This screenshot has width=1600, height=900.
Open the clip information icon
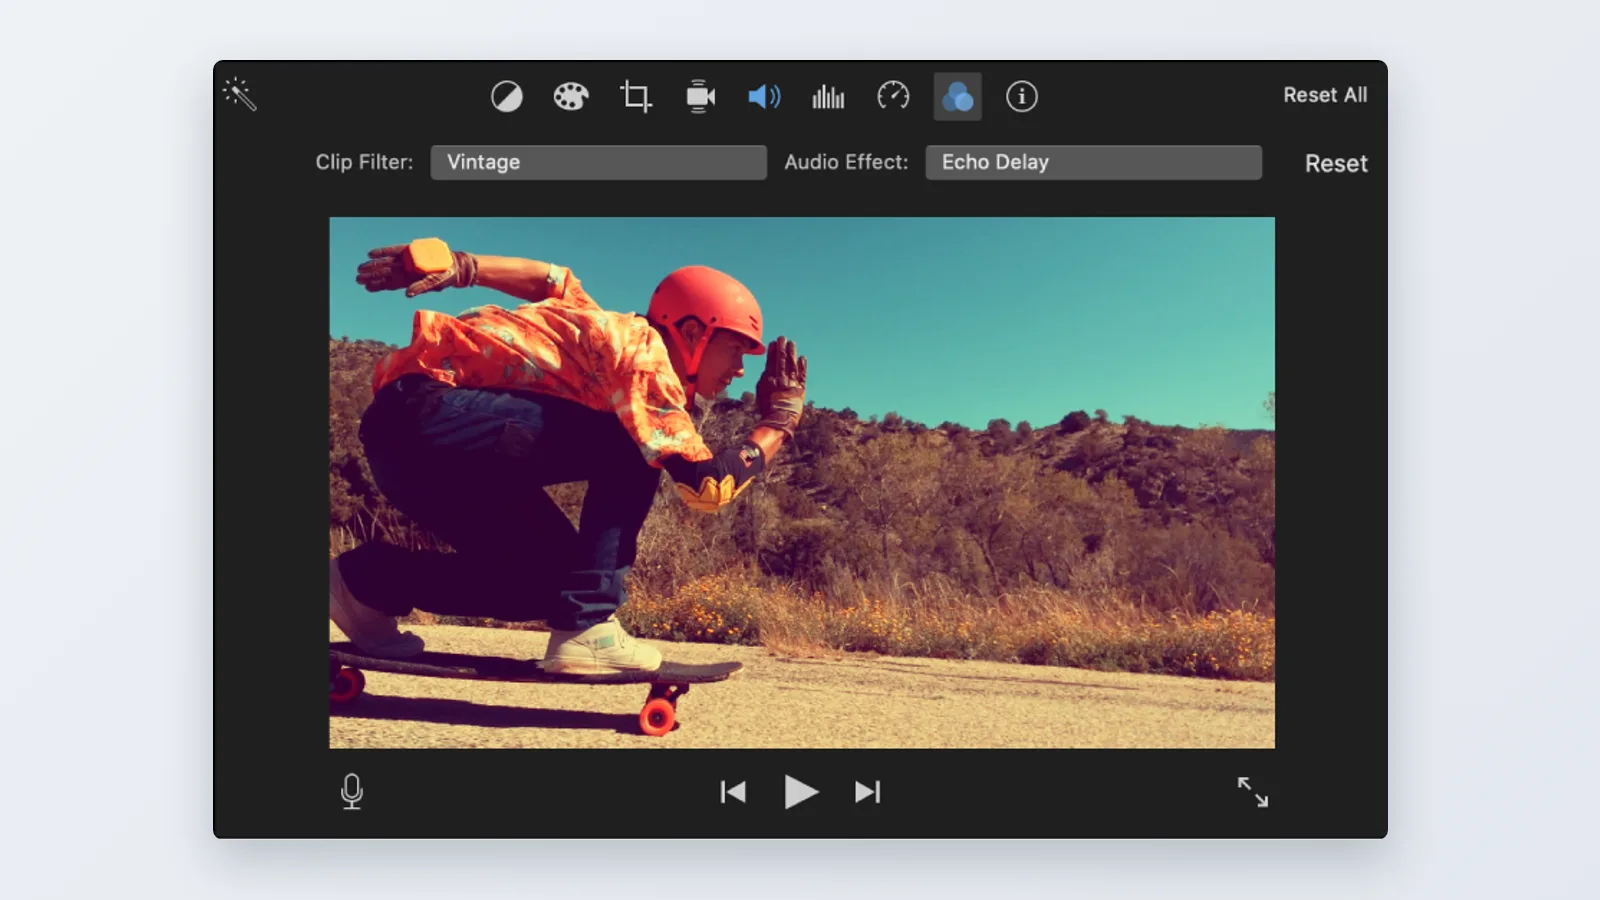pos(1021,97)
